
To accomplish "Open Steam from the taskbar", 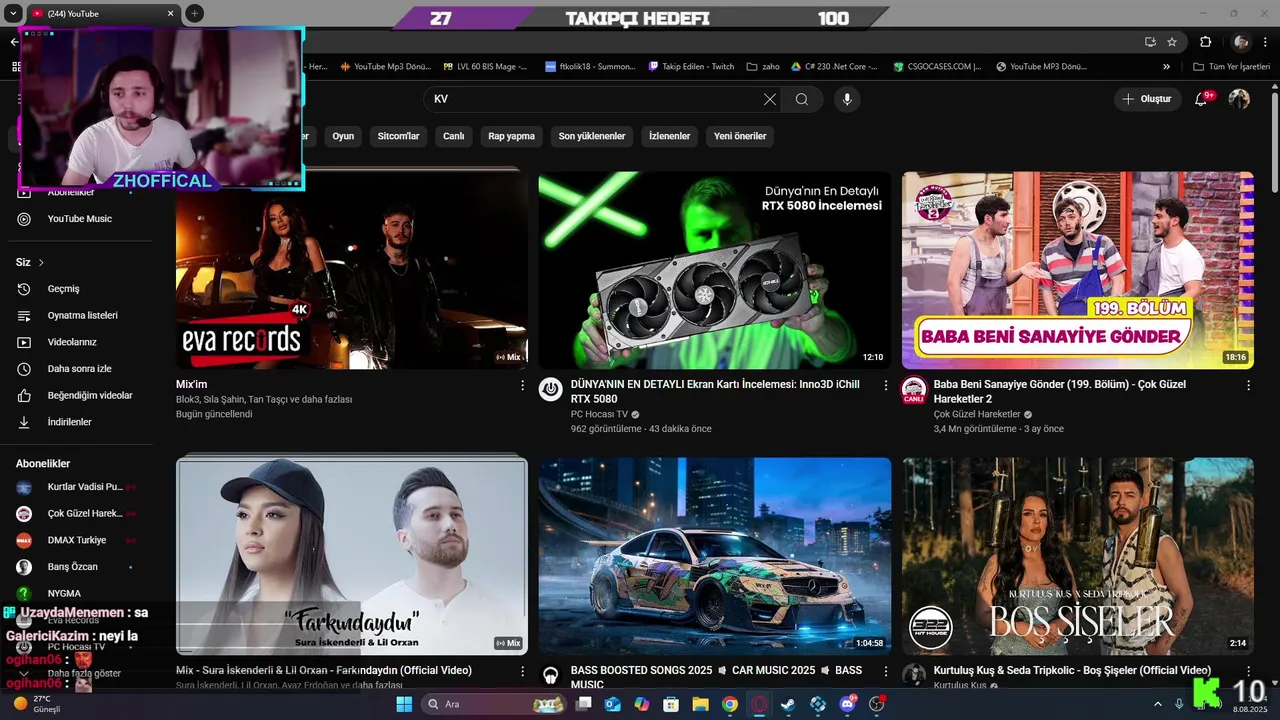I will 789,704.
